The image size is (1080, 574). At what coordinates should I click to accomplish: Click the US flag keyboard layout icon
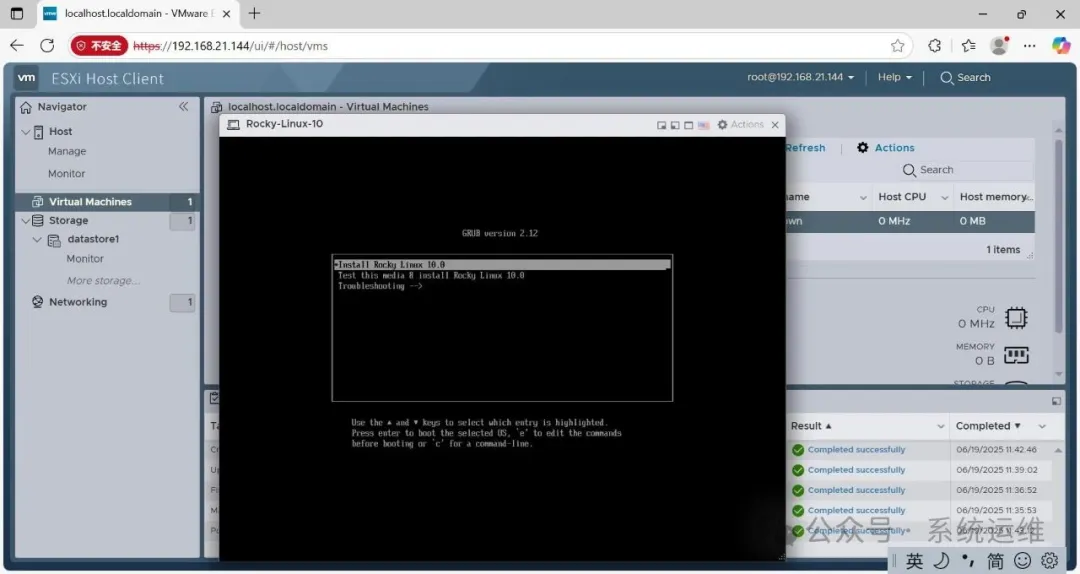(x=703, y=125)
